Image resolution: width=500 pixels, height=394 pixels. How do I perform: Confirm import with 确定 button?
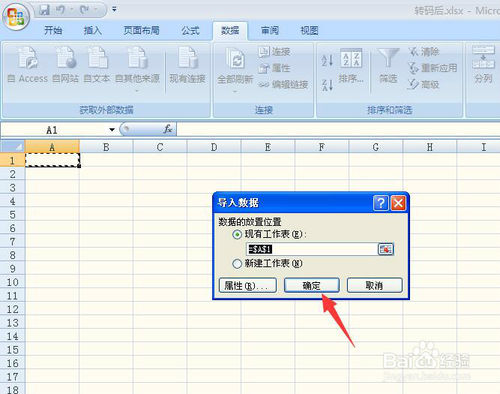pyautogui.click(x=311, y=286)
